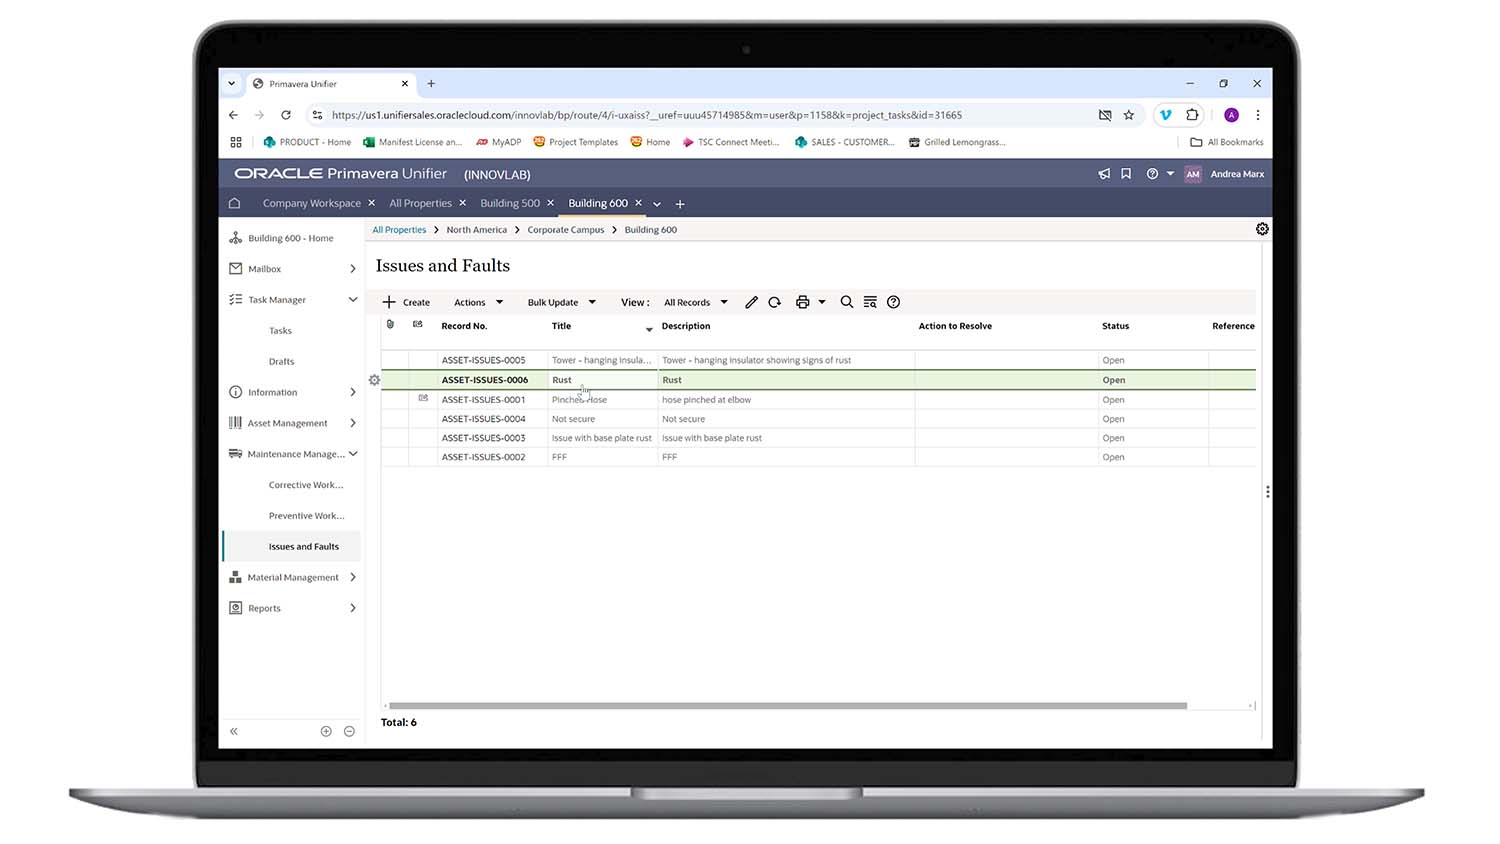Close the Building 500 tab

550,203
